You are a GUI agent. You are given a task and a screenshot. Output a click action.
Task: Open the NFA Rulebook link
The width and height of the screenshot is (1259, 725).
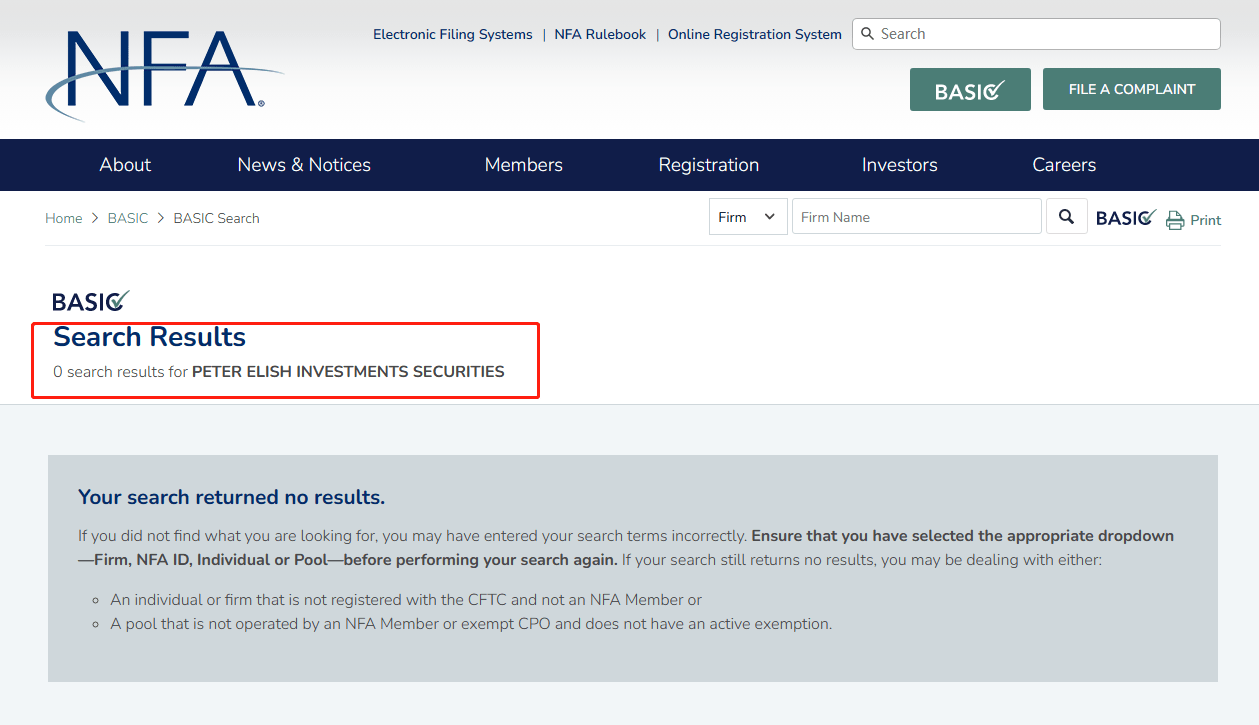click(x=600, y=34)
